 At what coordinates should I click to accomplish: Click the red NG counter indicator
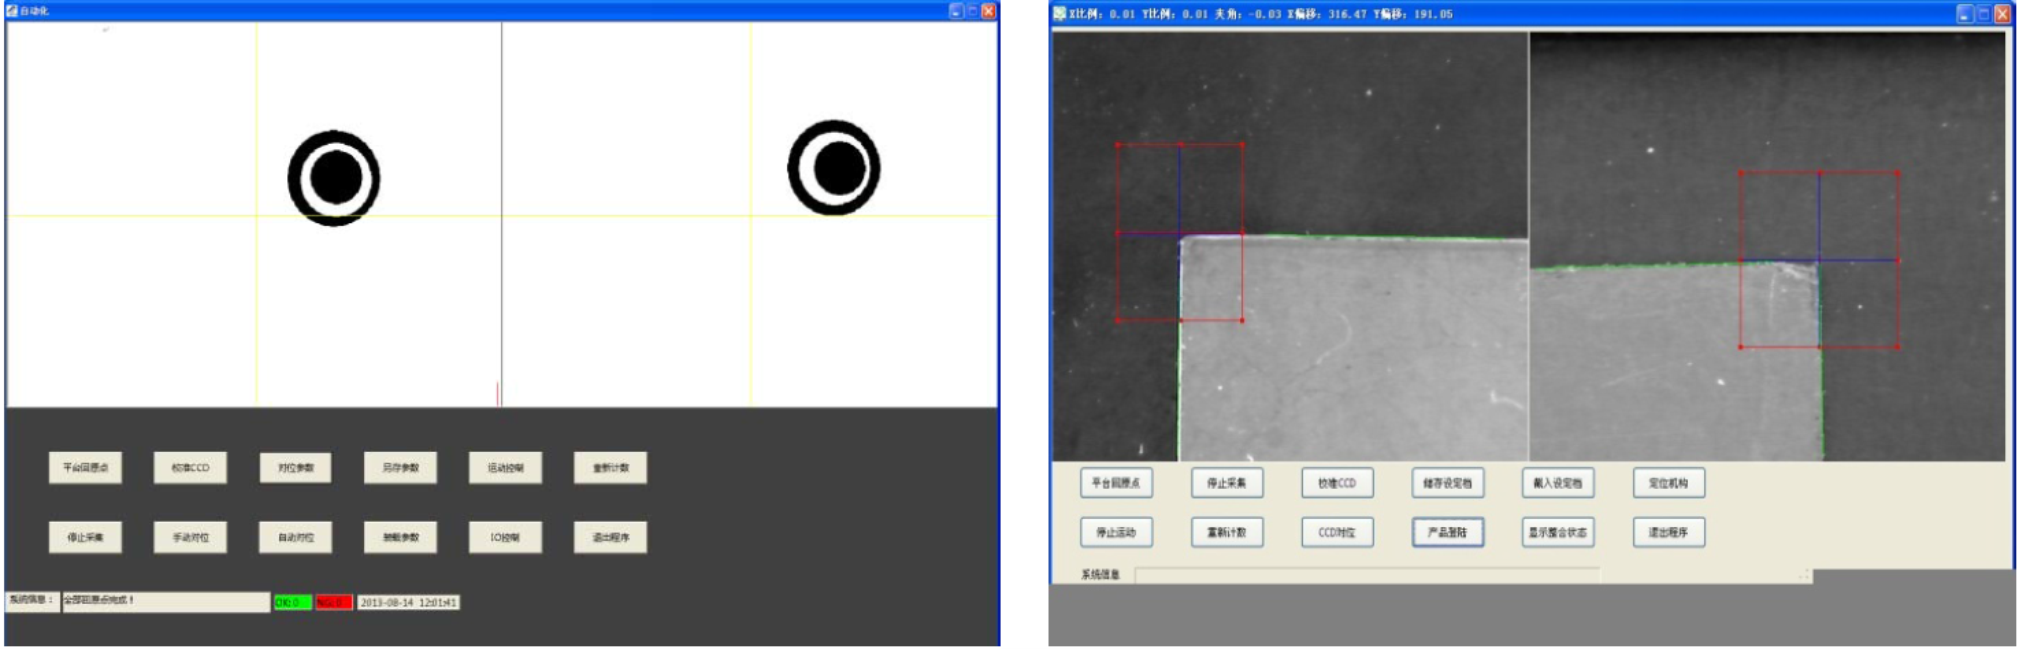coord(333,602)
